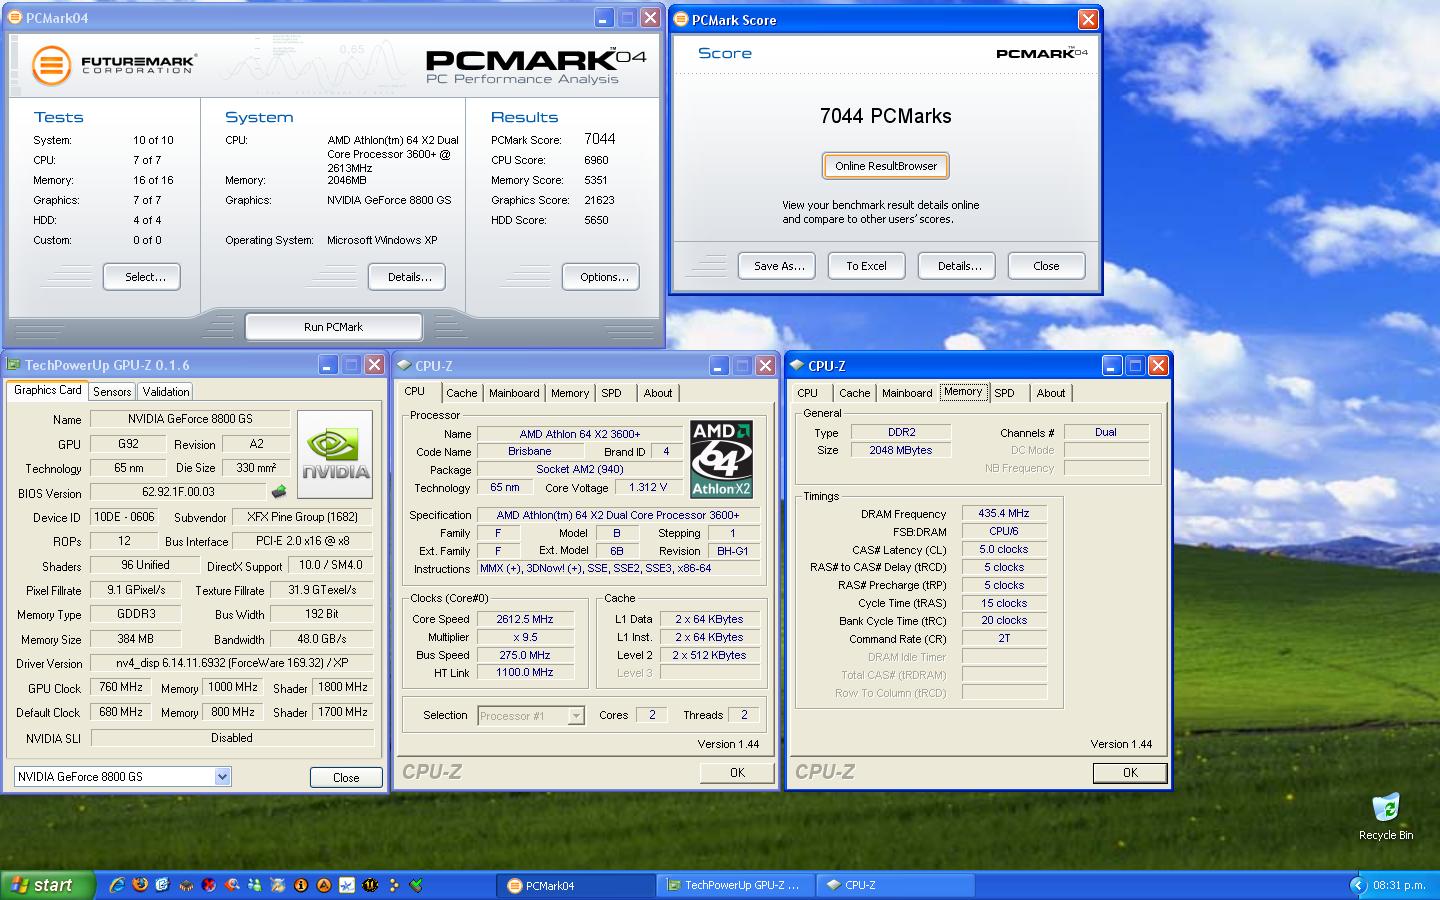Click Details... button under System
The height and width of the screenshot is (900, 1440).
408,277
